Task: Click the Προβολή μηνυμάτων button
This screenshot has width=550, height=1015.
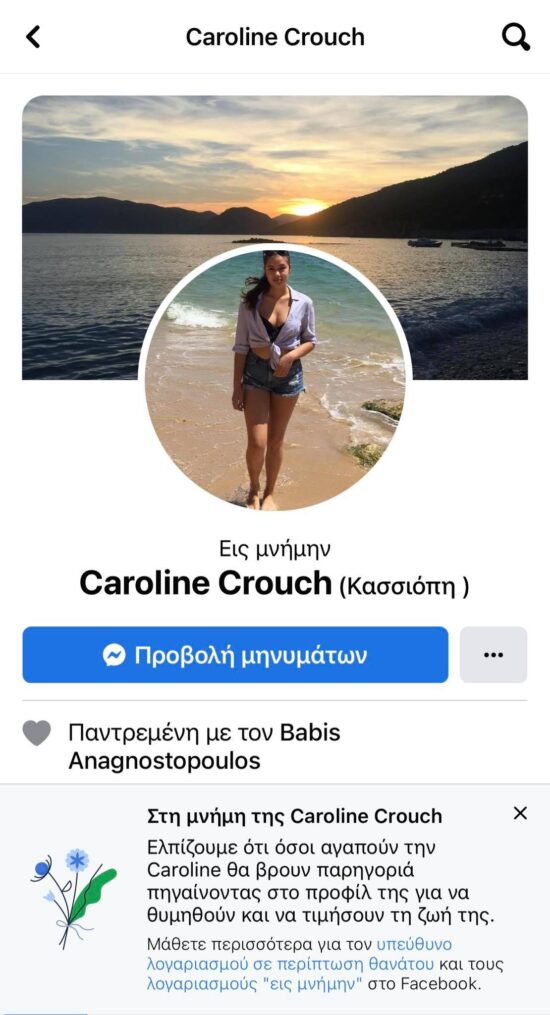Action: pyautogui.click(x=236, y=654)
